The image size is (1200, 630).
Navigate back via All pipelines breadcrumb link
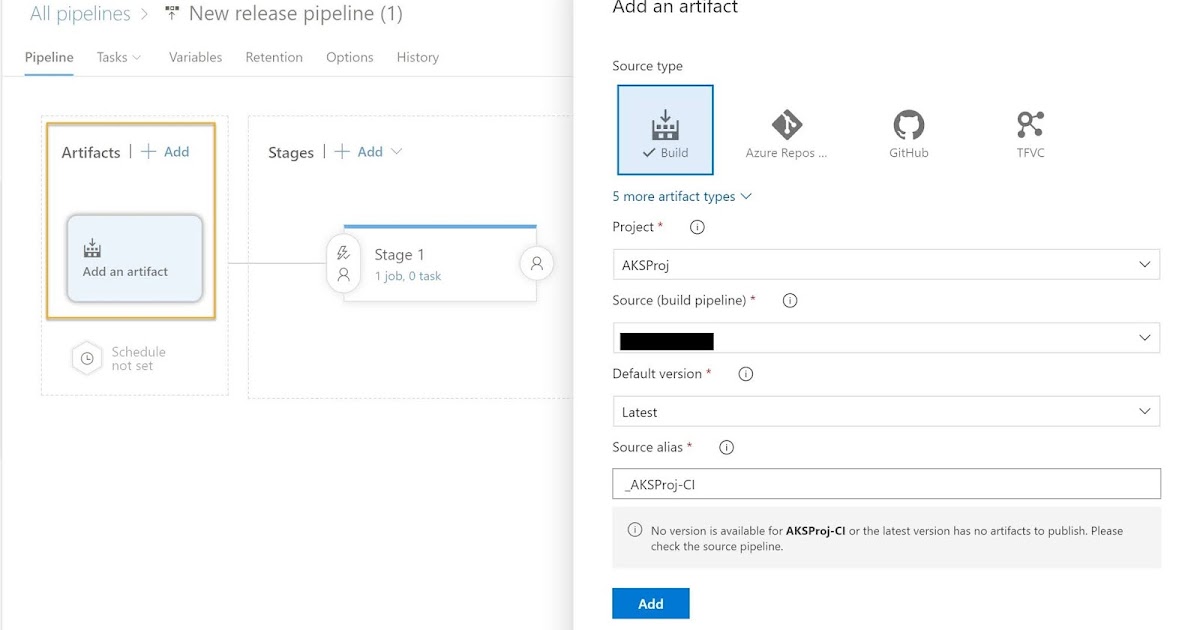tap(80, 13)
